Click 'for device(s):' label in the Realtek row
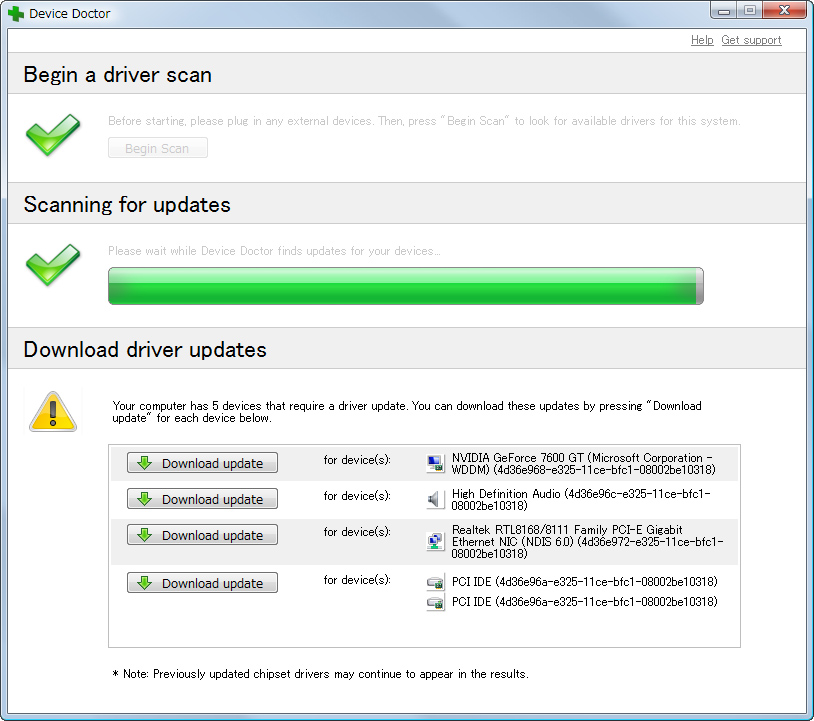Viewport: 814px width, 721px height. [357, 532]
